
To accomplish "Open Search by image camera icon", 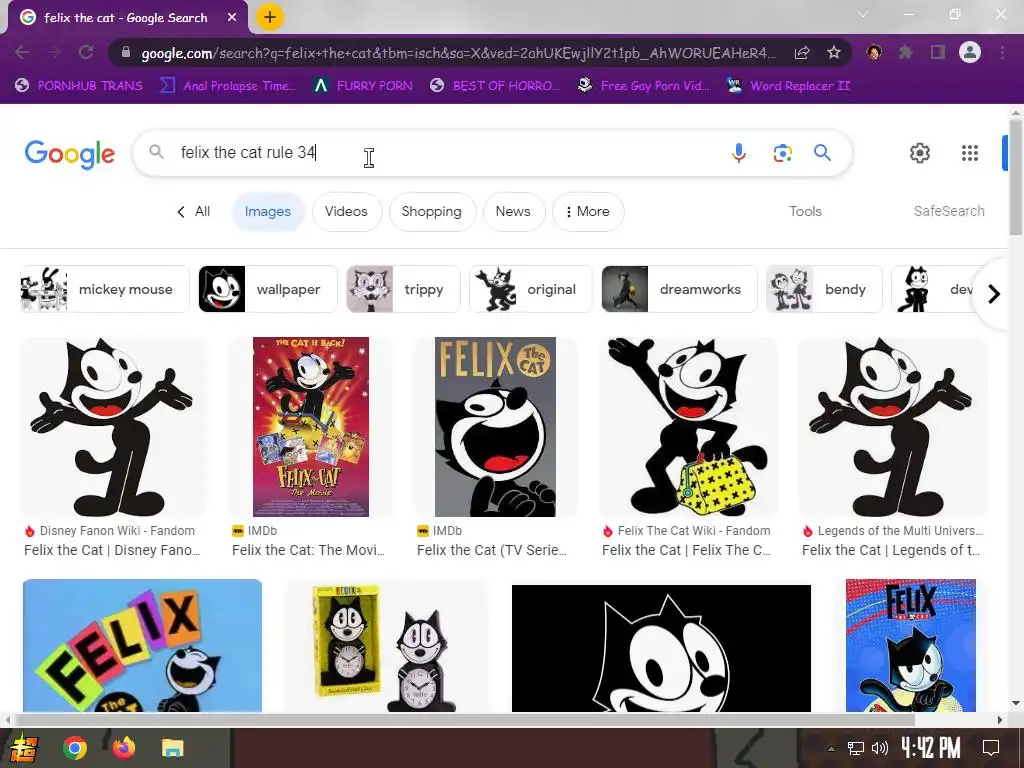I will [x=782, y=153].
